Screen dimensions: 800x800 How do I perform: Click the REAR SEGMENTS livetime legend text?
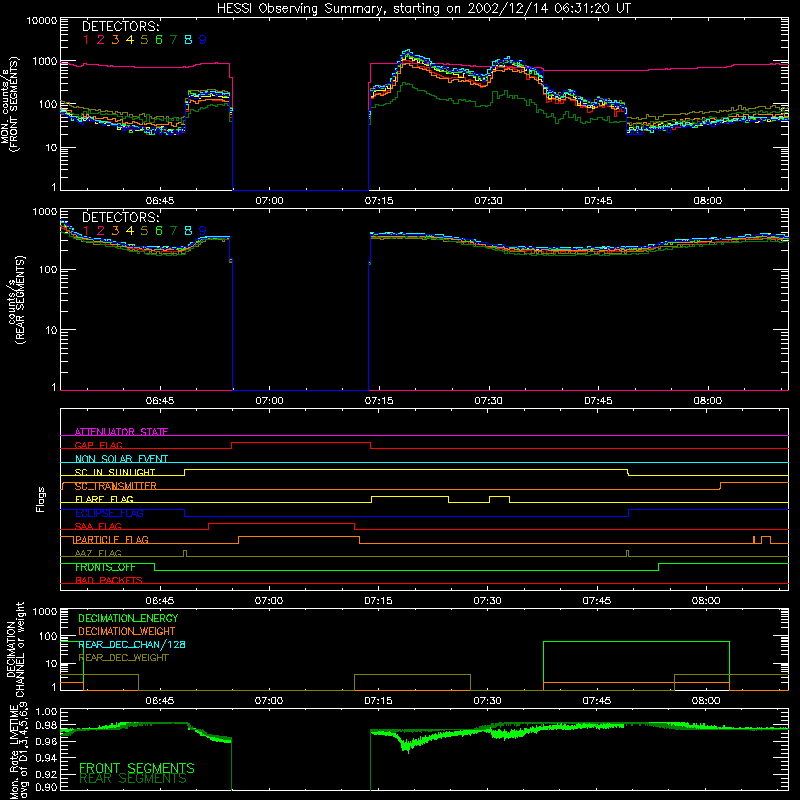point(133,779)
